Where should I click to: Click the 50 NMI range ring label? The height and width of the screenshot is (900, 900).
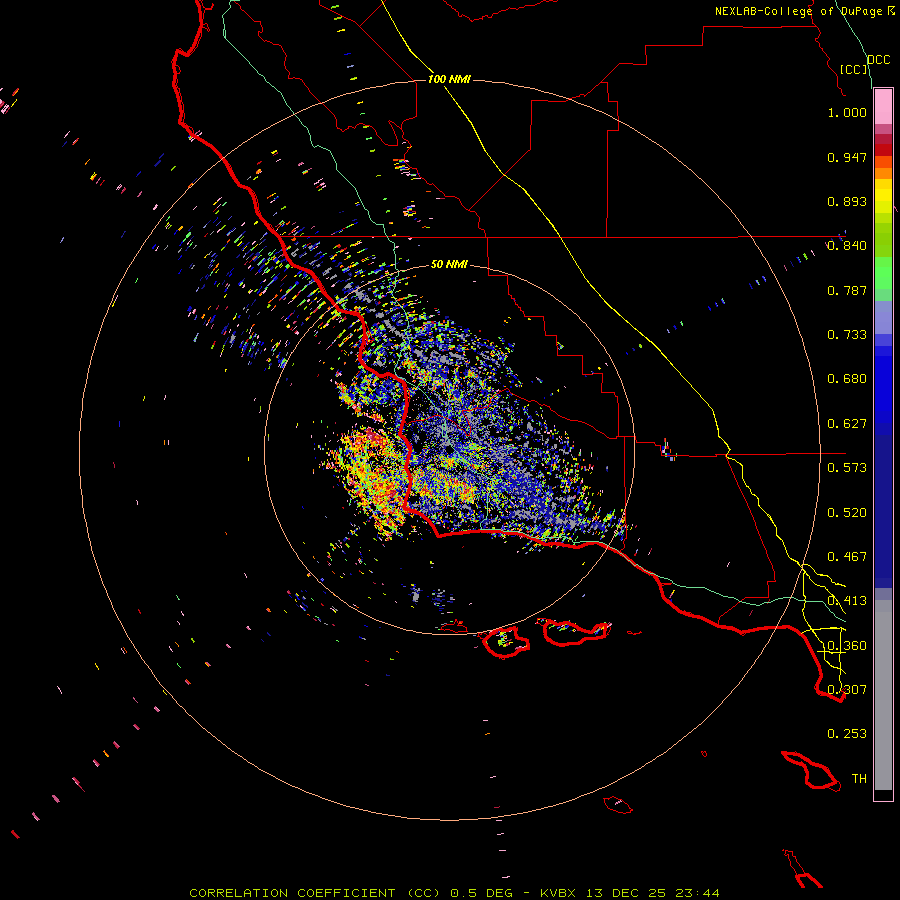449,264
